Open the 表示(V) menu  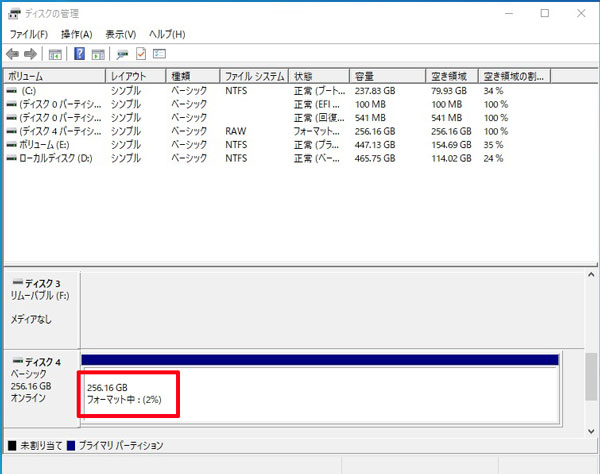(x=121, y=34)
